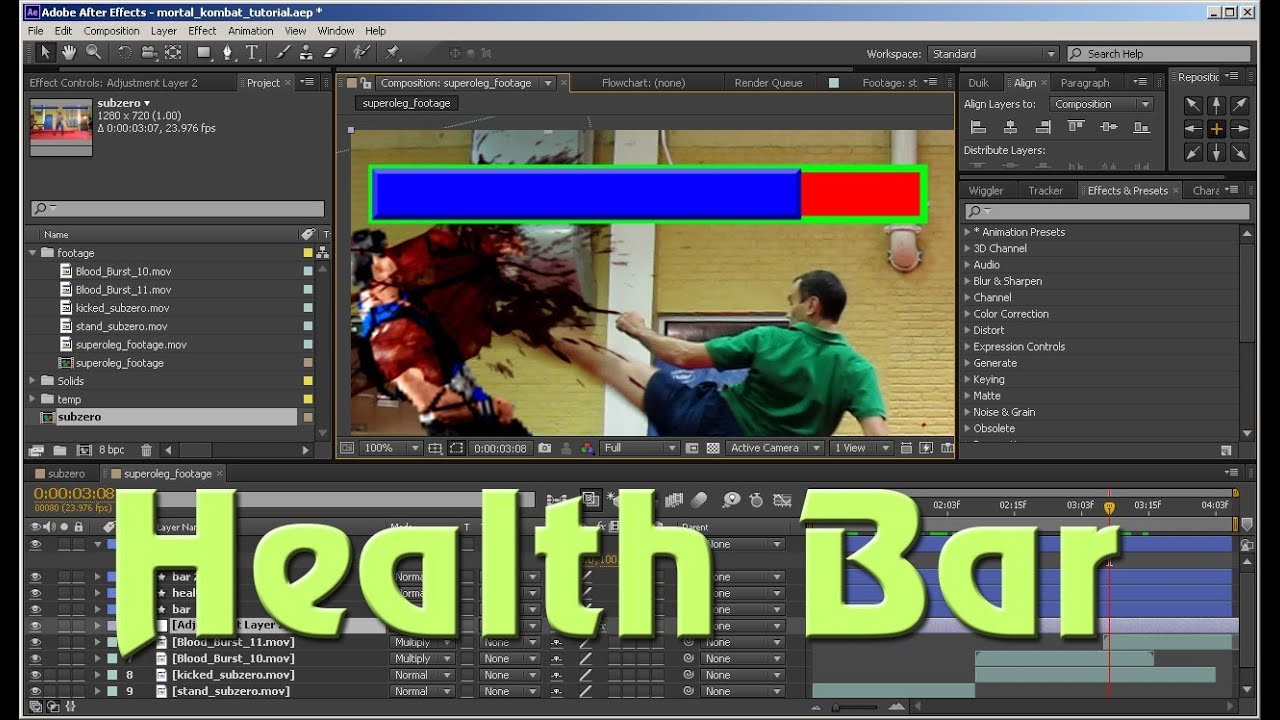Collapse the footage folder in Project
1280x720 pixels.
point(34,253)
